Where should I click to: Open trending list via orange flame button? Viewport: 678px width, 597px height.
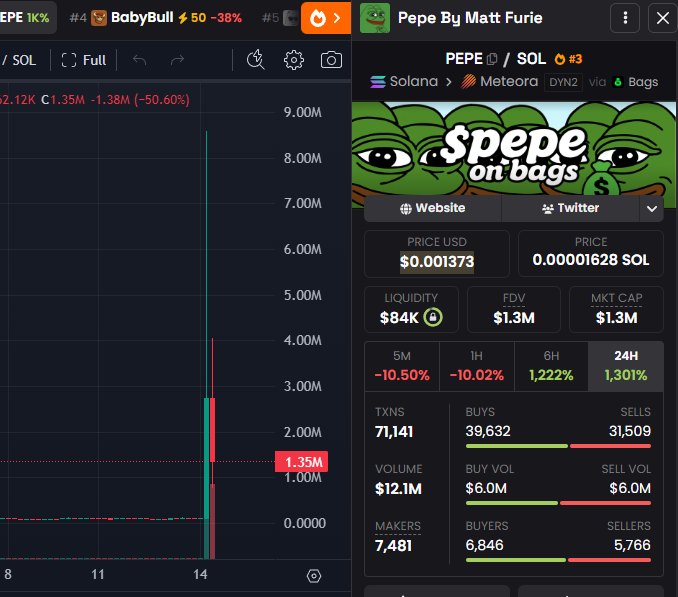[326, 18]
